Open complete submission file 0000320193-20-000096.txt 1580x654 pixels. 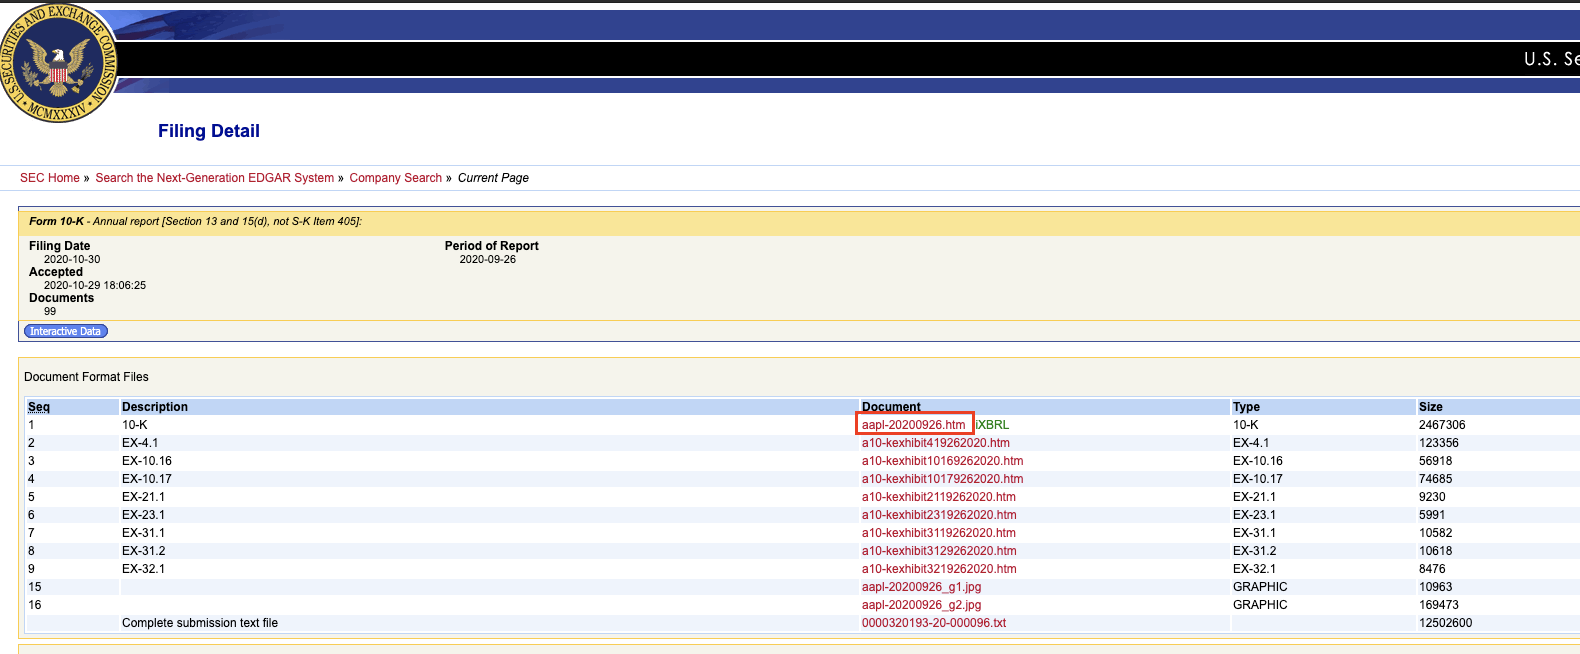click(934, 623)
